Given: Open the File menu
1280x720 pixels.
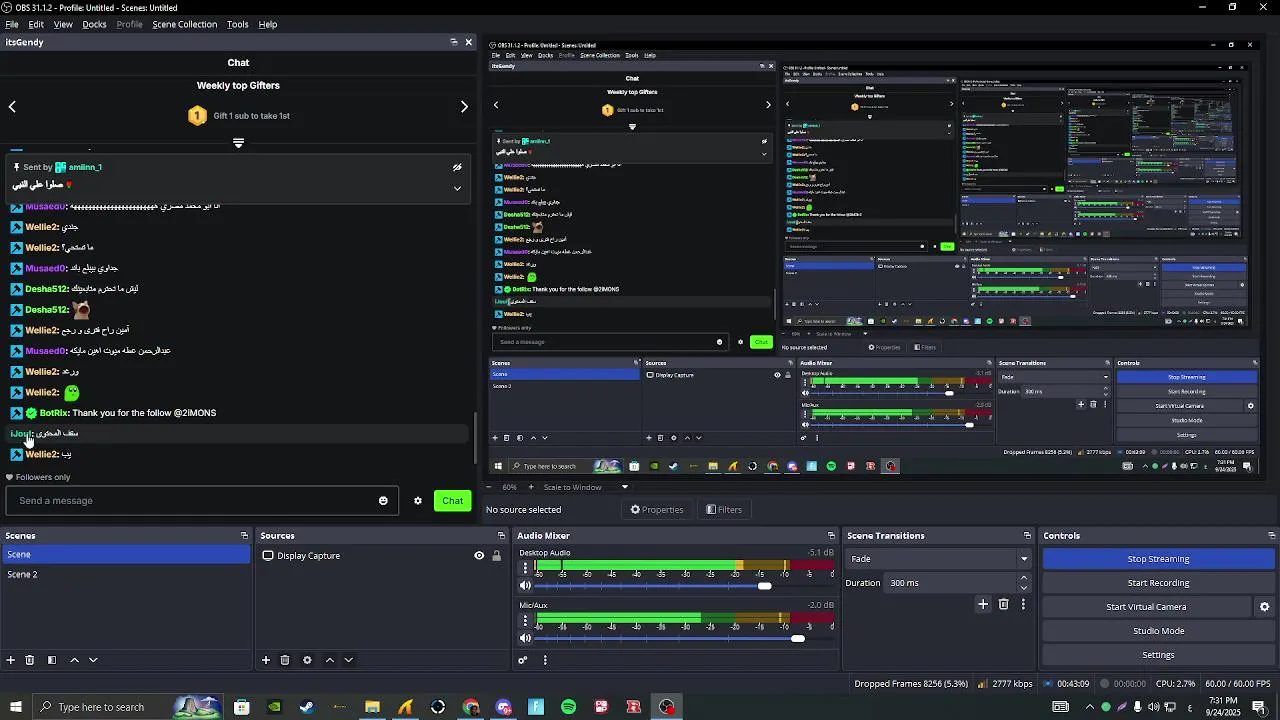Looking at the screenshot, I should tap(12, 24).
